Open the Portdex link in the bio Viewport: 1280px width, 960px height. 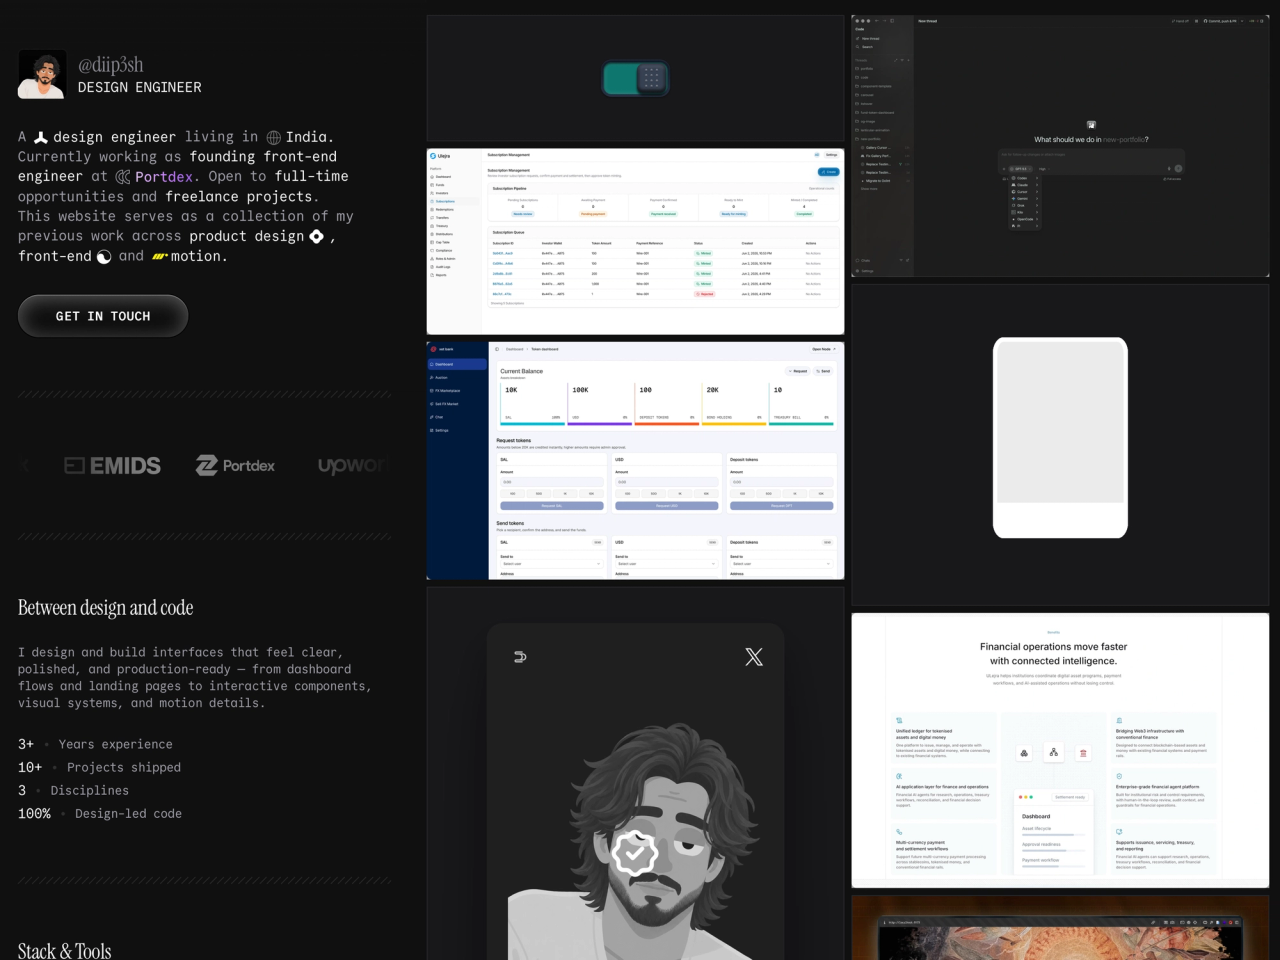point(164,177)
